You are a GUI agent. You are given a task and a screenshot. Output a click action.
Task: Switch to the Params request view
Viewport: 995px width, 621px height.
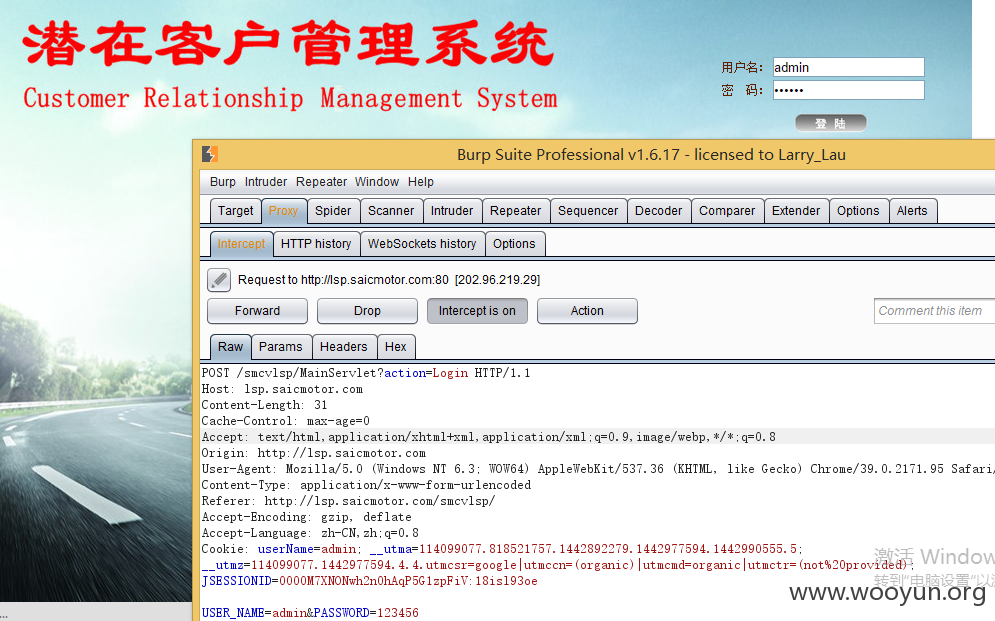tap(280, 347)
